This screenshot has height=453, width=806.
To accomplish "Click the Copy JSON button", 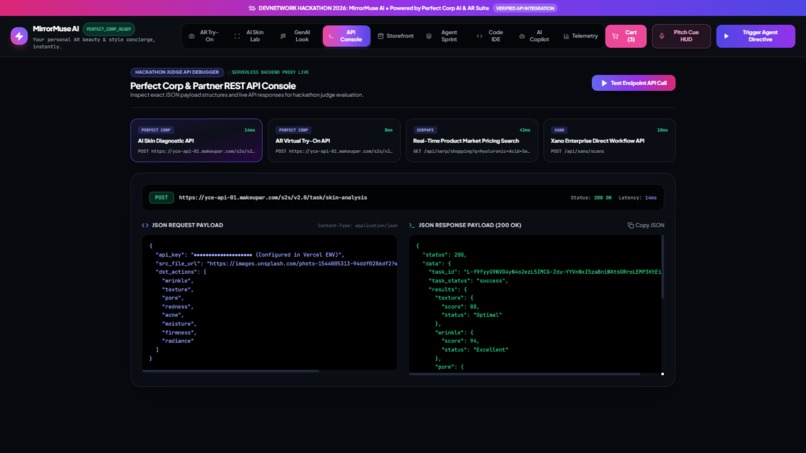I will tap(646, 225).
